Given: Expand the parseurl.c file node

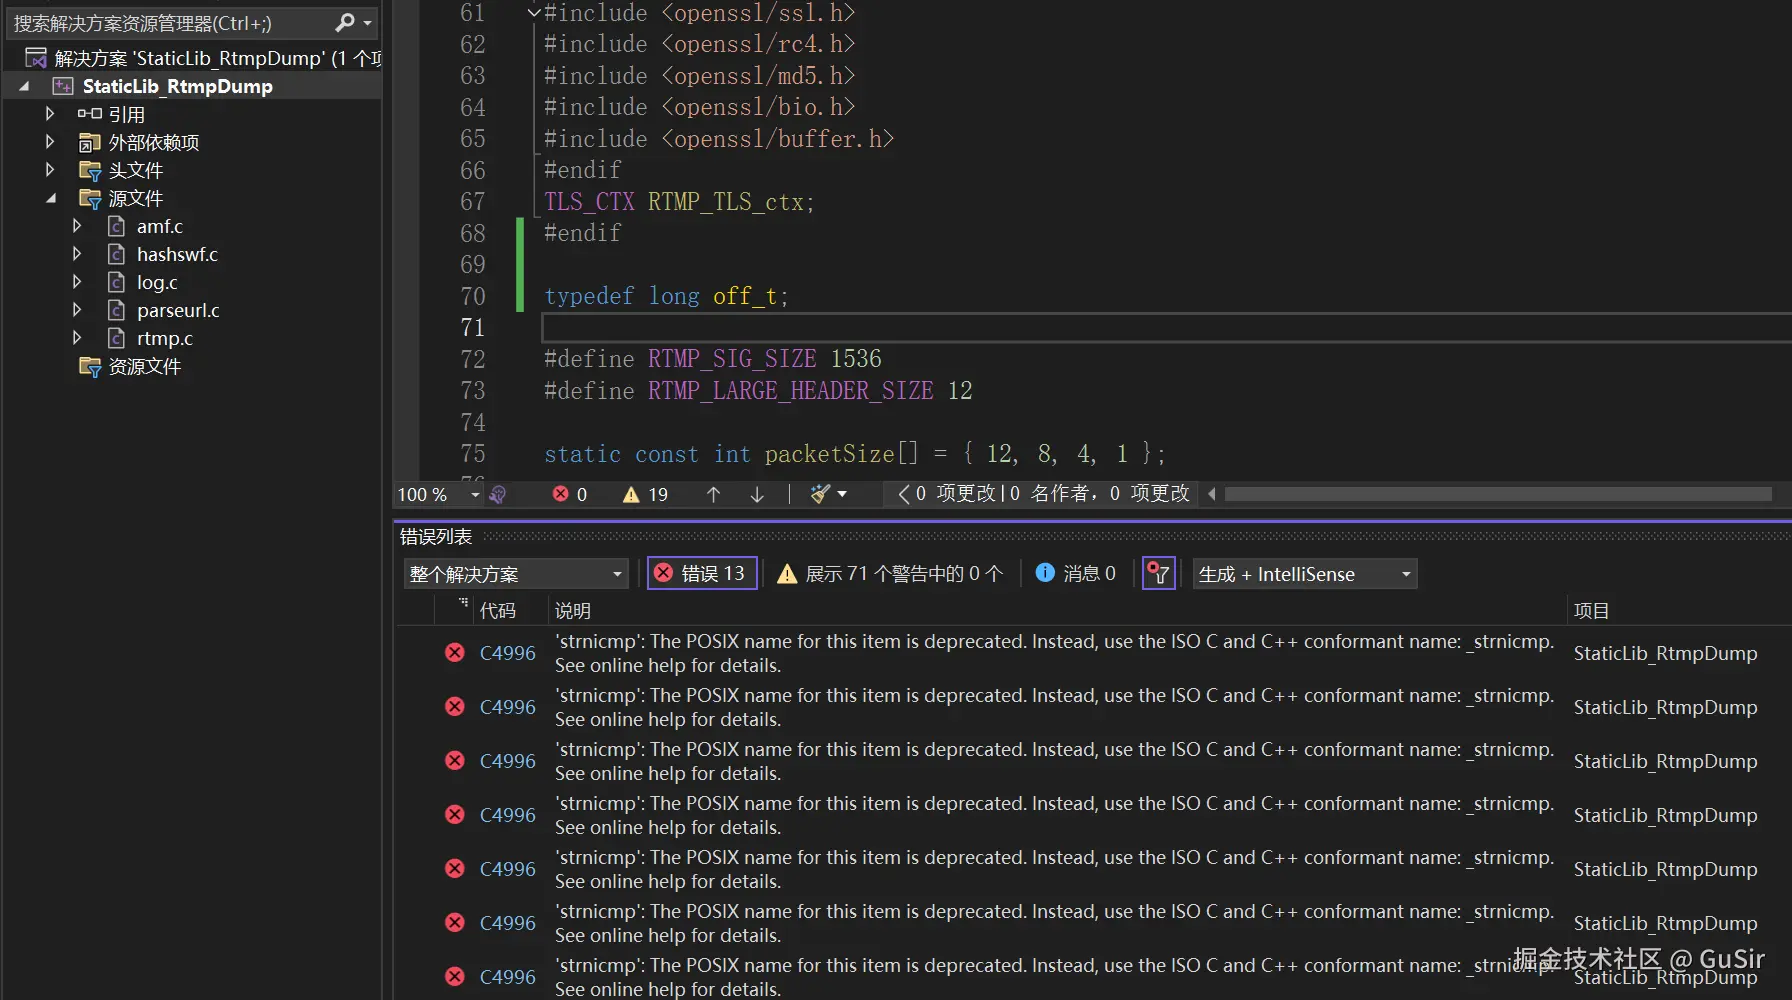Looking at the screenshot, I should [77, 310].
